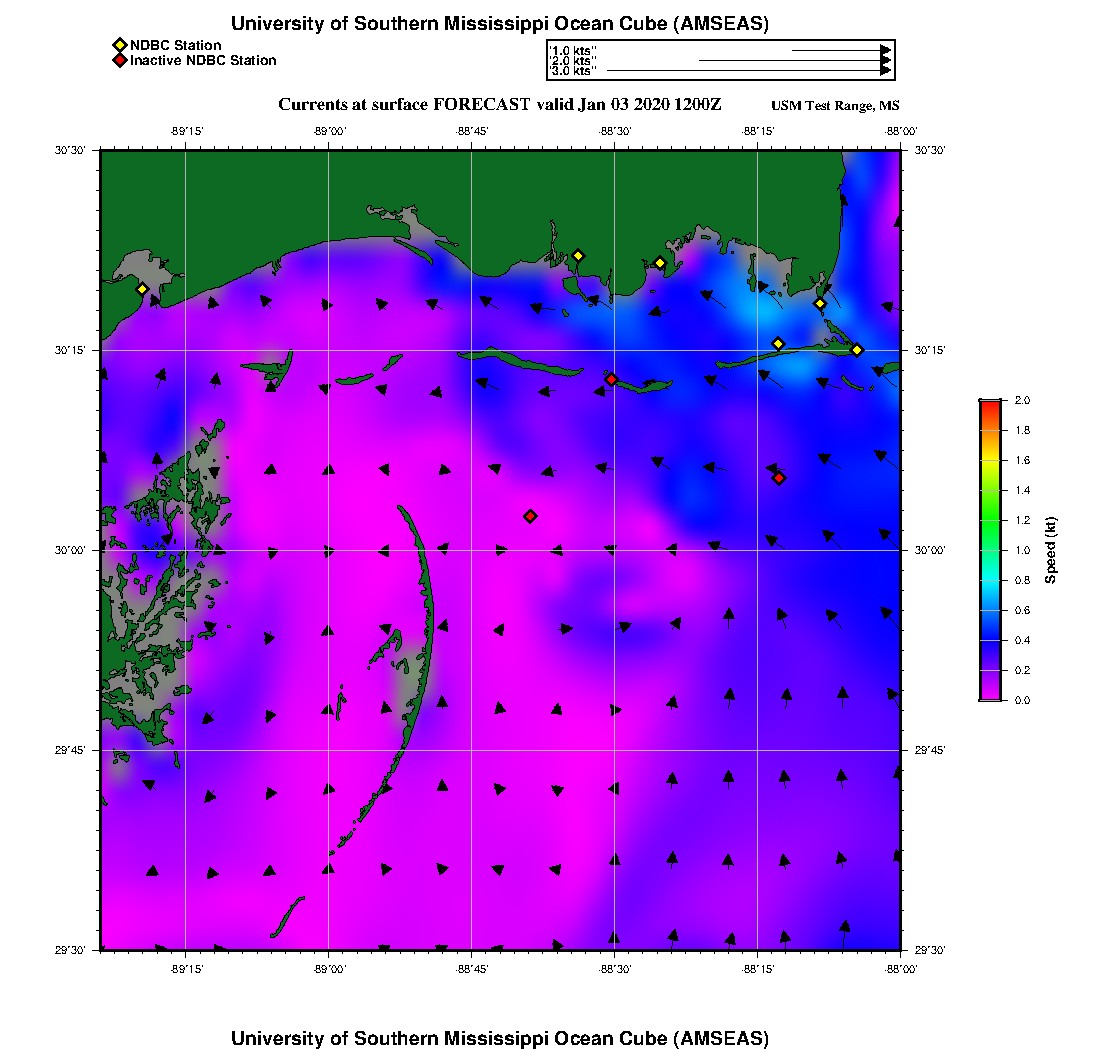
Task: Click the bottom 'Ocean Cube (AMSEAS)' footer title
Action: [500, 1038]
